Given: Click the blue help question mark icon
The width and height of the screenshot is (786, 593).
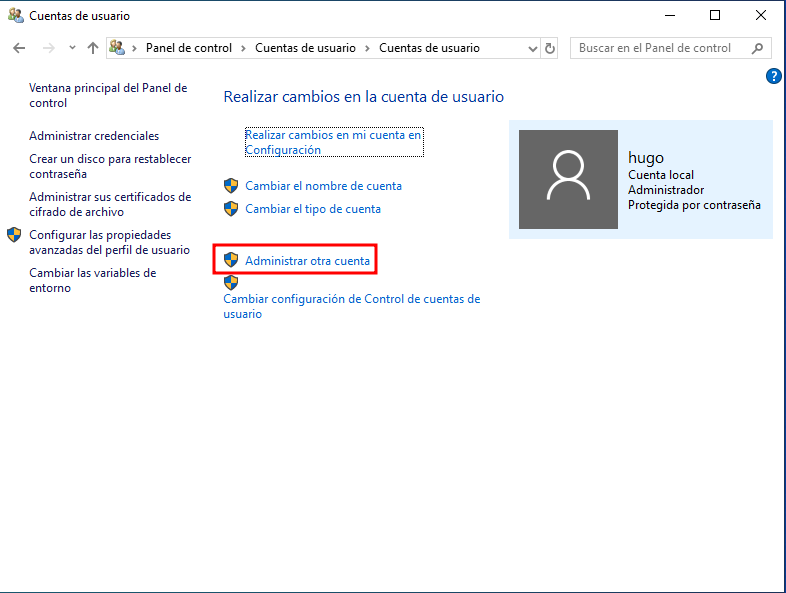Looking at the screenshot, I should click(x=773, y=76).
